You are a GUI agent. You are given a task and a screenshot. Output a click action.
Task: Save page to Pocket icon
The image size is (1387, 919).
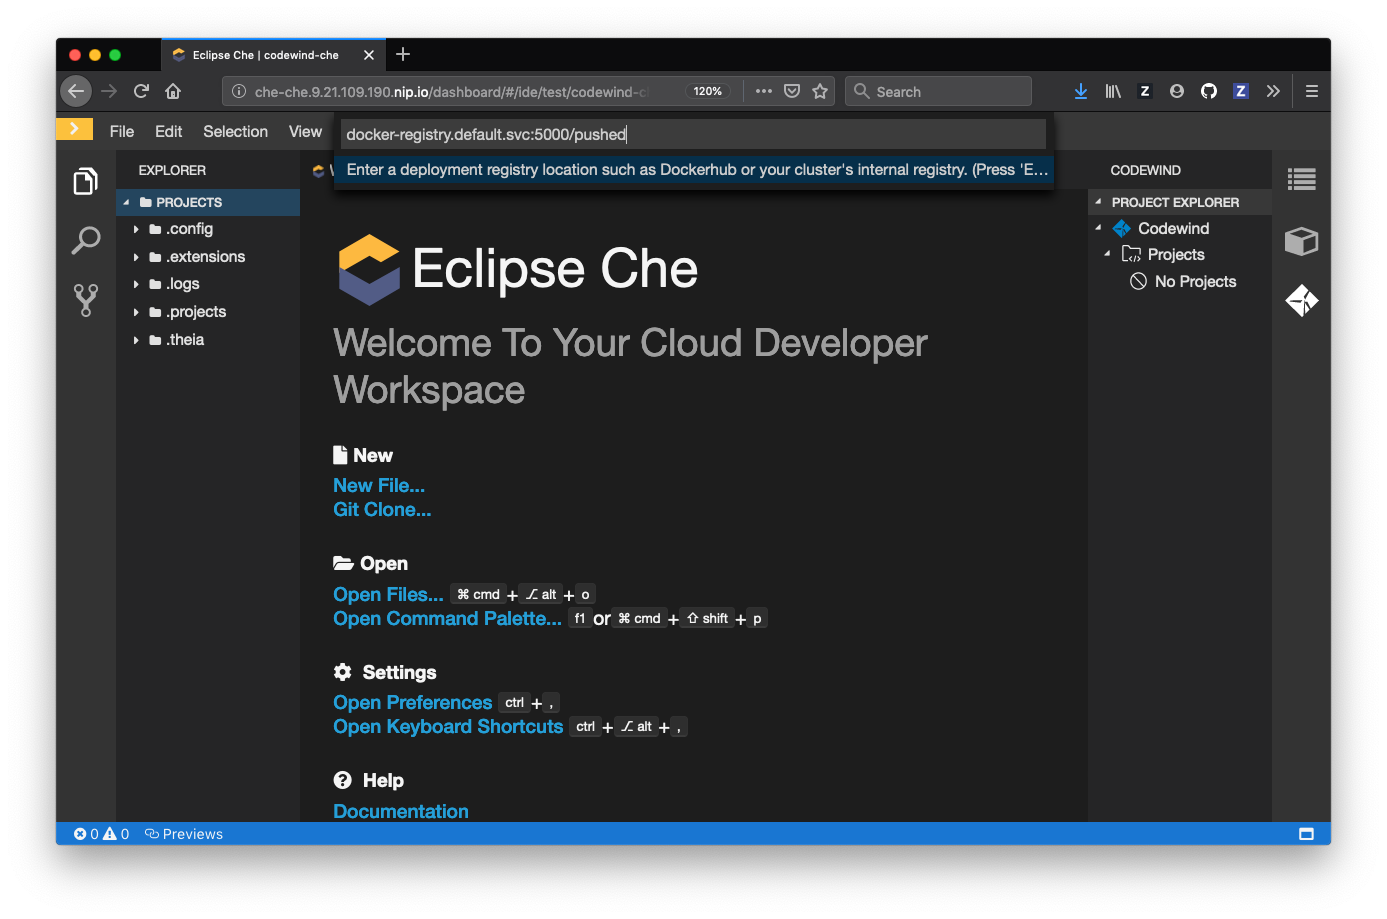coord(792,91)
